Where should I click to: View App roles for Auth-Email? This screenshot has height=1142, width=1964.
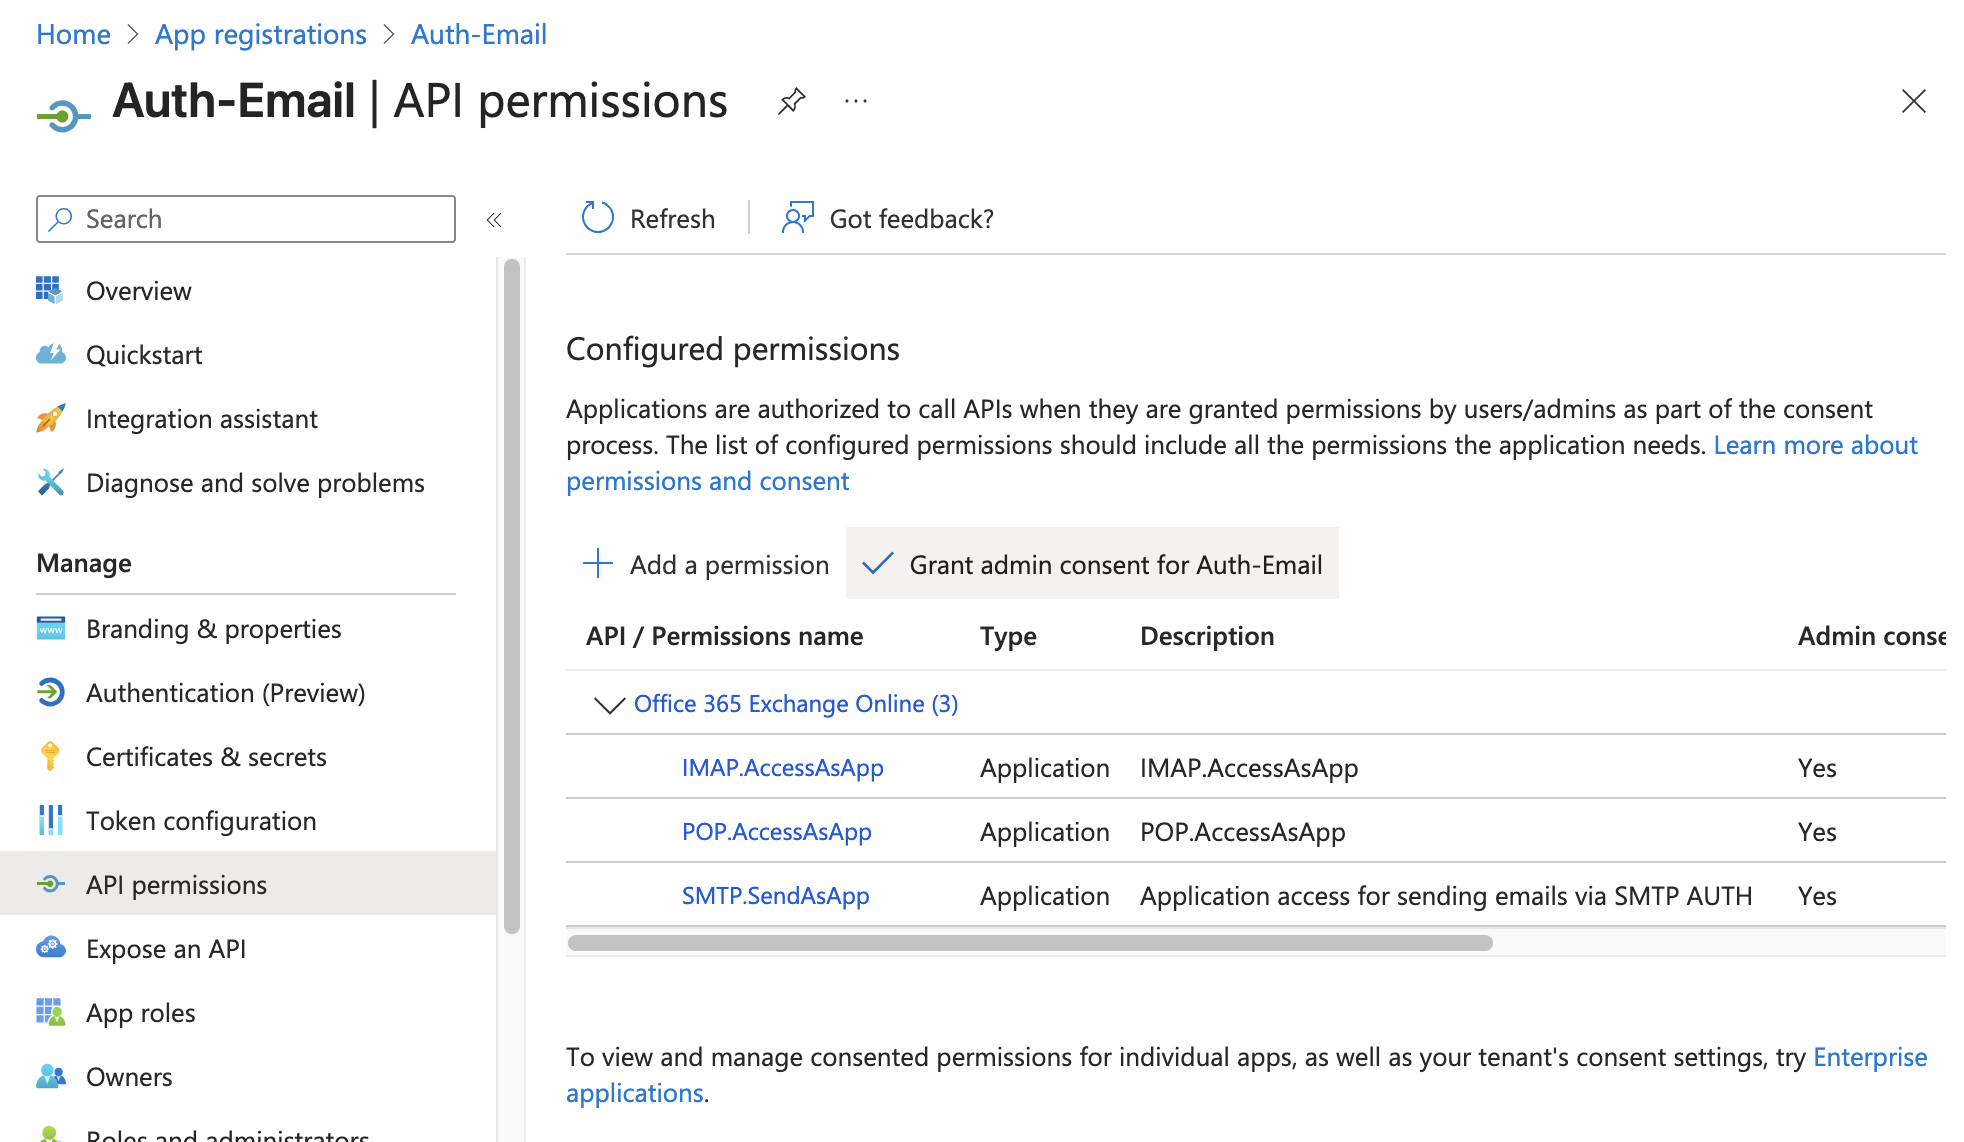click(x=140, y=1012)
